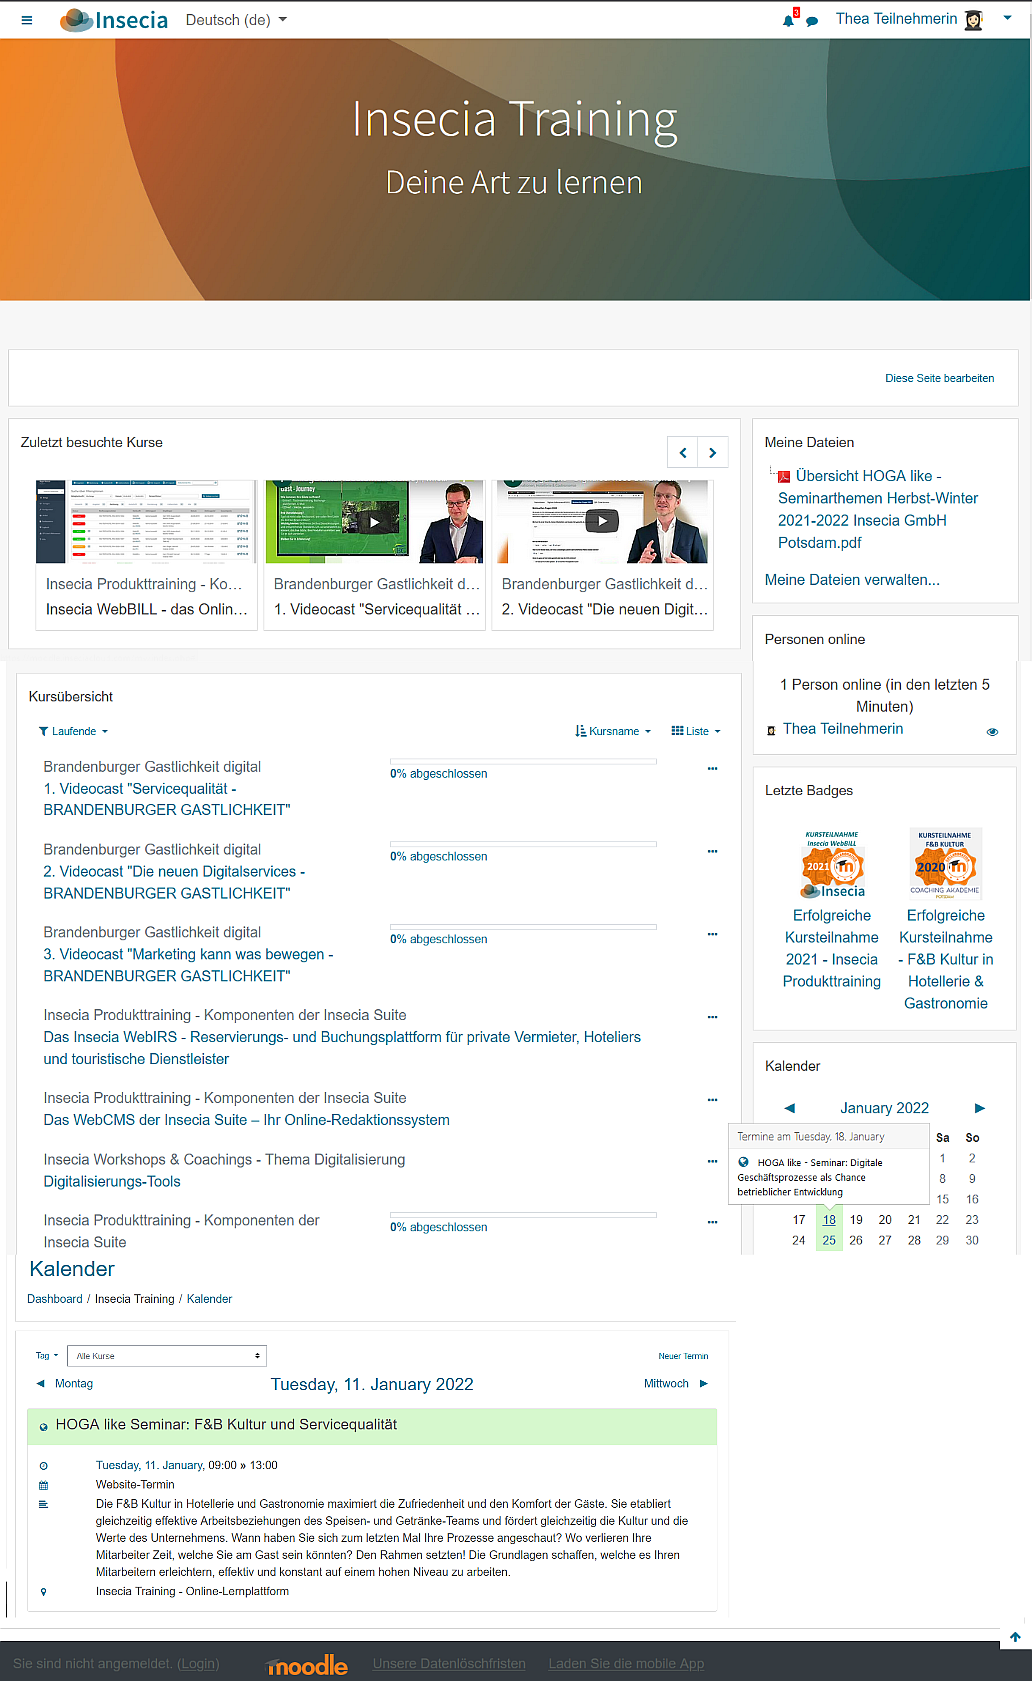1032x1681 pixels.
Task: Open the Deutsch (de) language dropdown
Action: pyautogui.click(x=236, y=20)
